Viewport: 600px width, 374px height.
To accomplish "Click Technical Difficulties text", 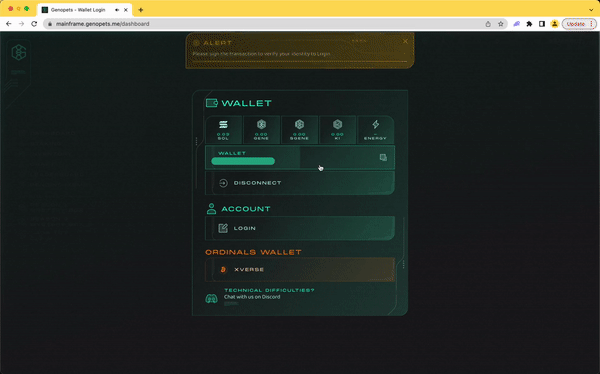I will coord(269,290).
